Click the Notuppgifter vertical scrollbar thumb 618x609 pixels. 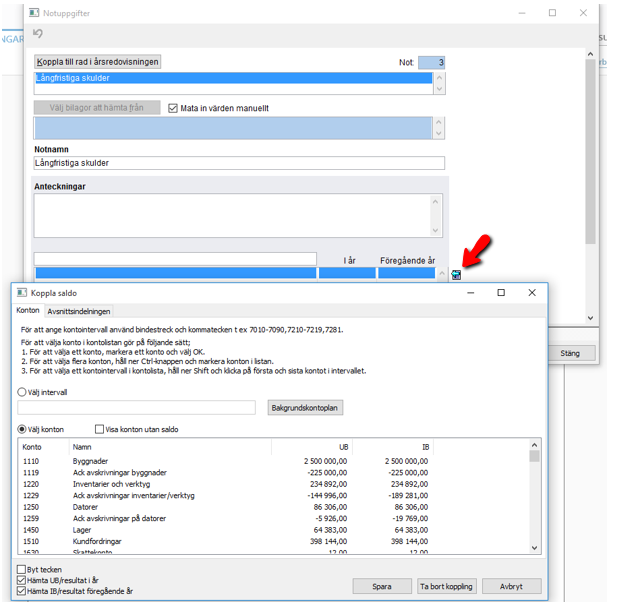tap(590, 152)
